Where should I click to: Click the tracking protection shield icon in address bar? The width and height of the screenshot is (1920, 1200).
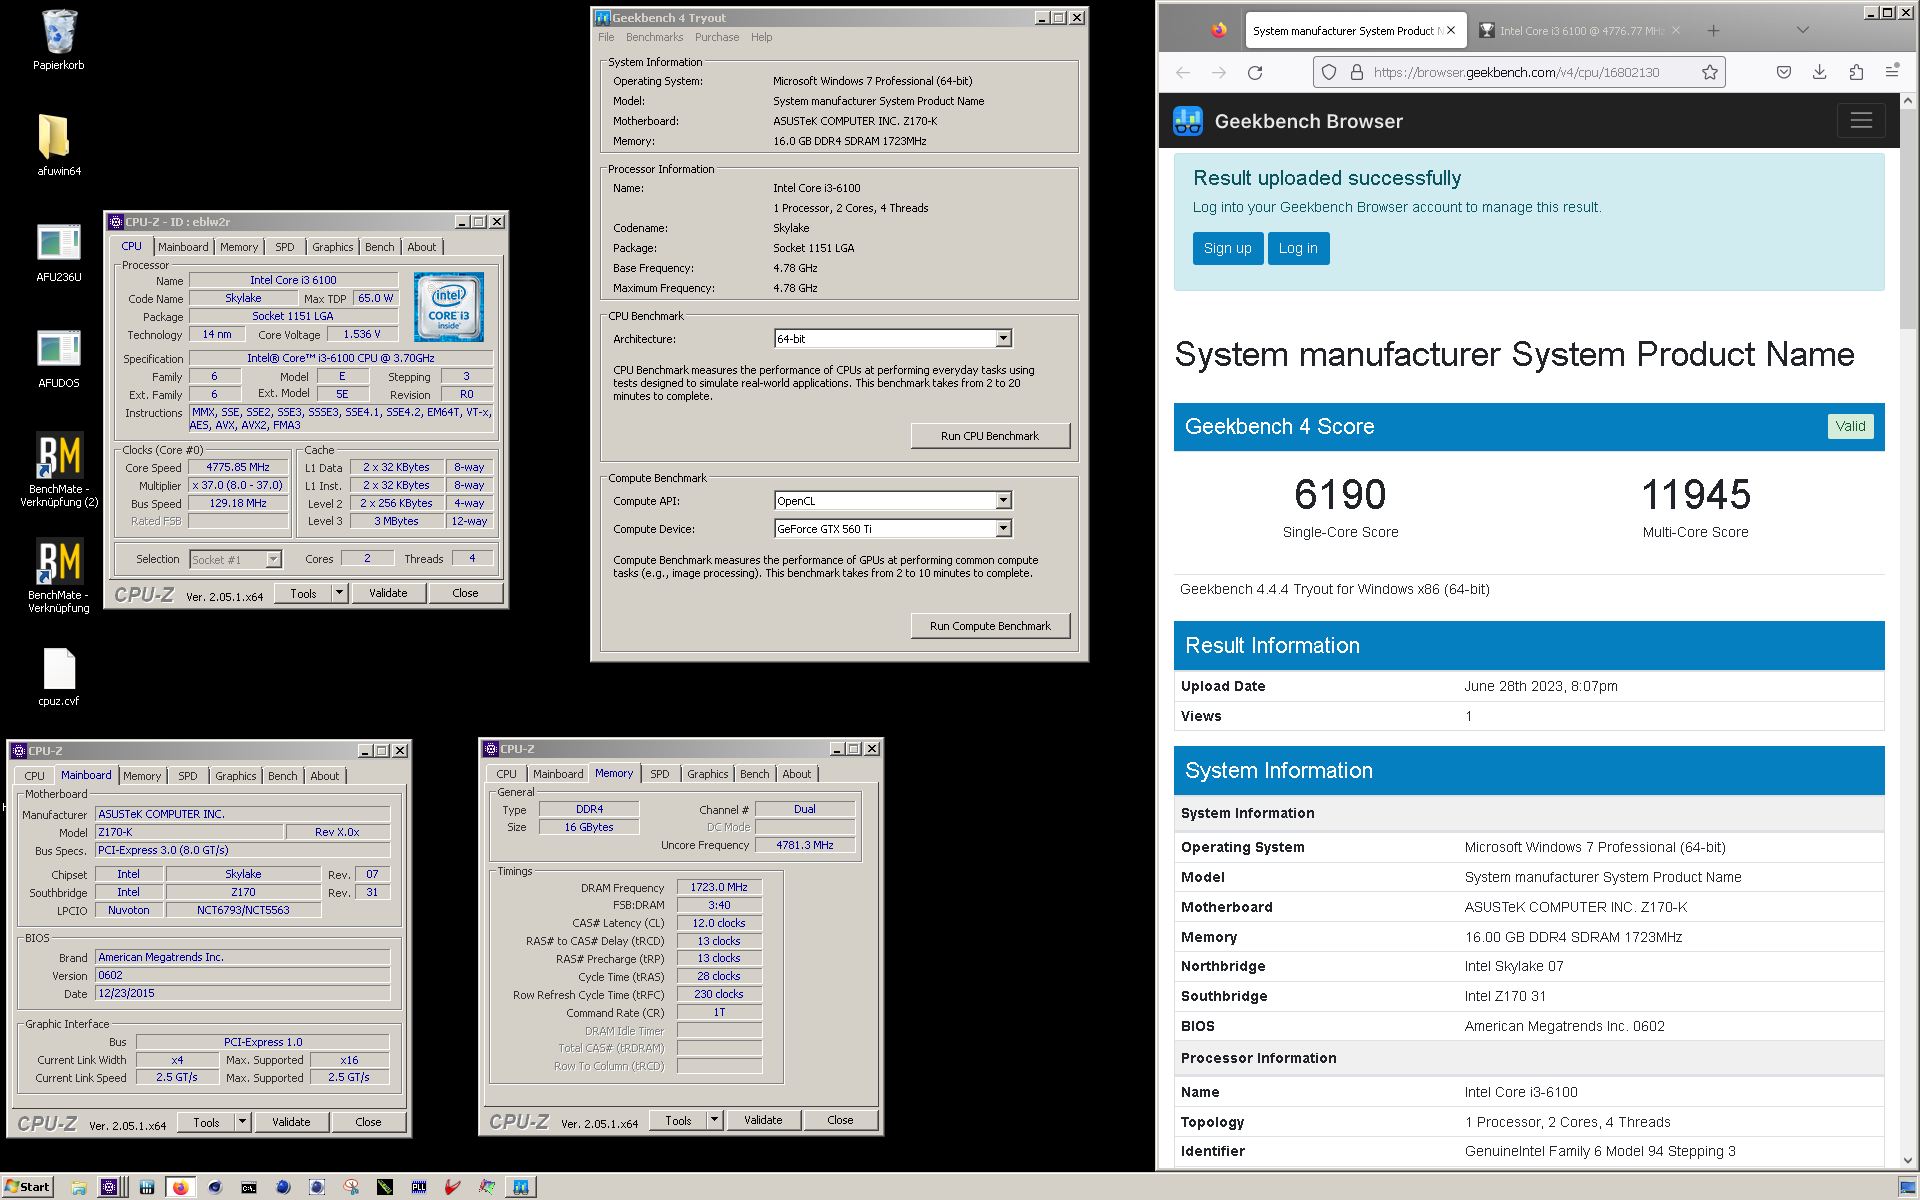(1329, 72)
